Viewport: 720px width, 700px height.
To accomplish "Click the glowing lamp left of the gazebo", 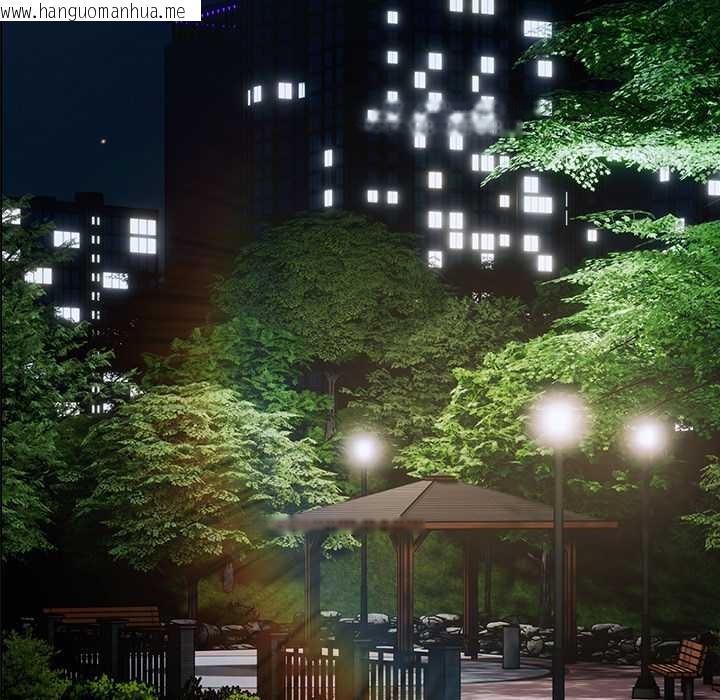I will point(363,449).
